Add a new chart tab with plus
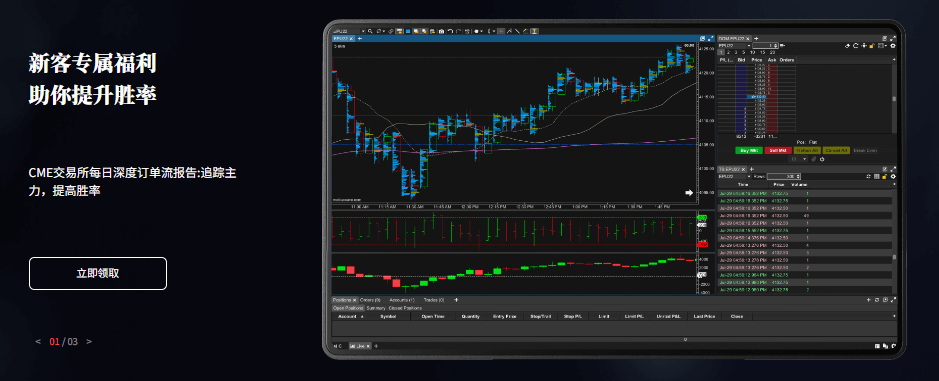939x381 pixels. click(x=360, y=38)
